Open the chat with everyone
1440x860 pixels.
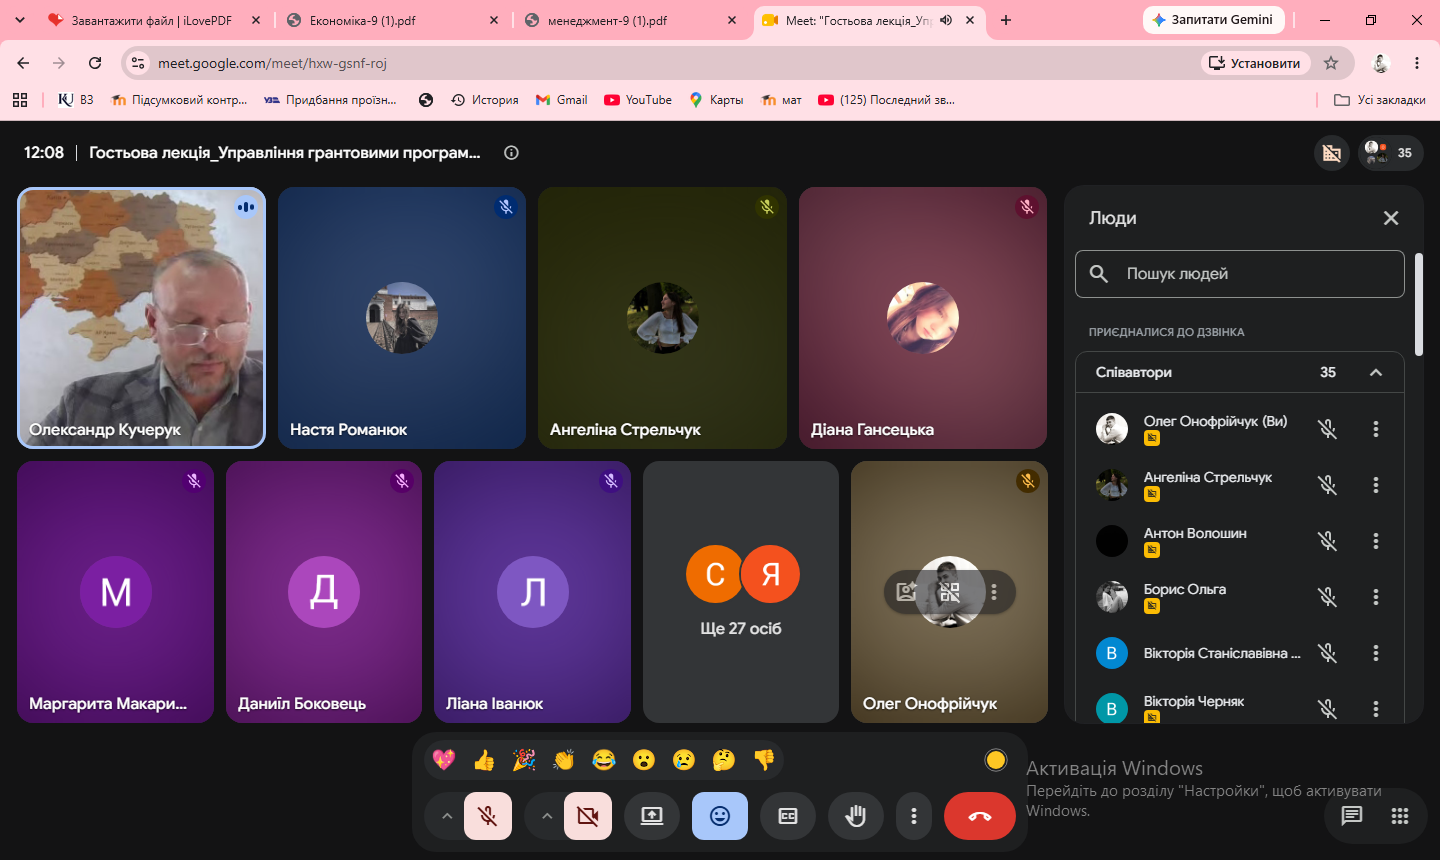[x=1352, y=816]
